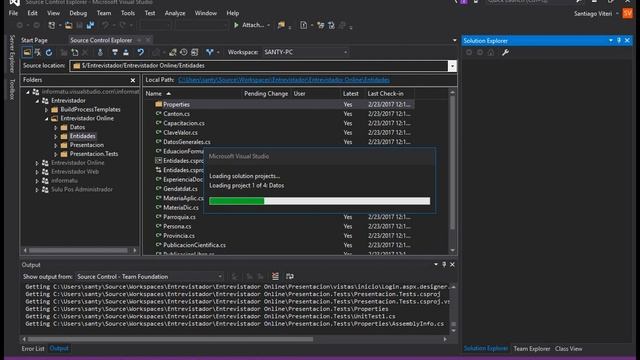640x360 pixels.
Task: Select the Entidades folder in the tree
Action: pyautogui.click(x=82, y=136)
